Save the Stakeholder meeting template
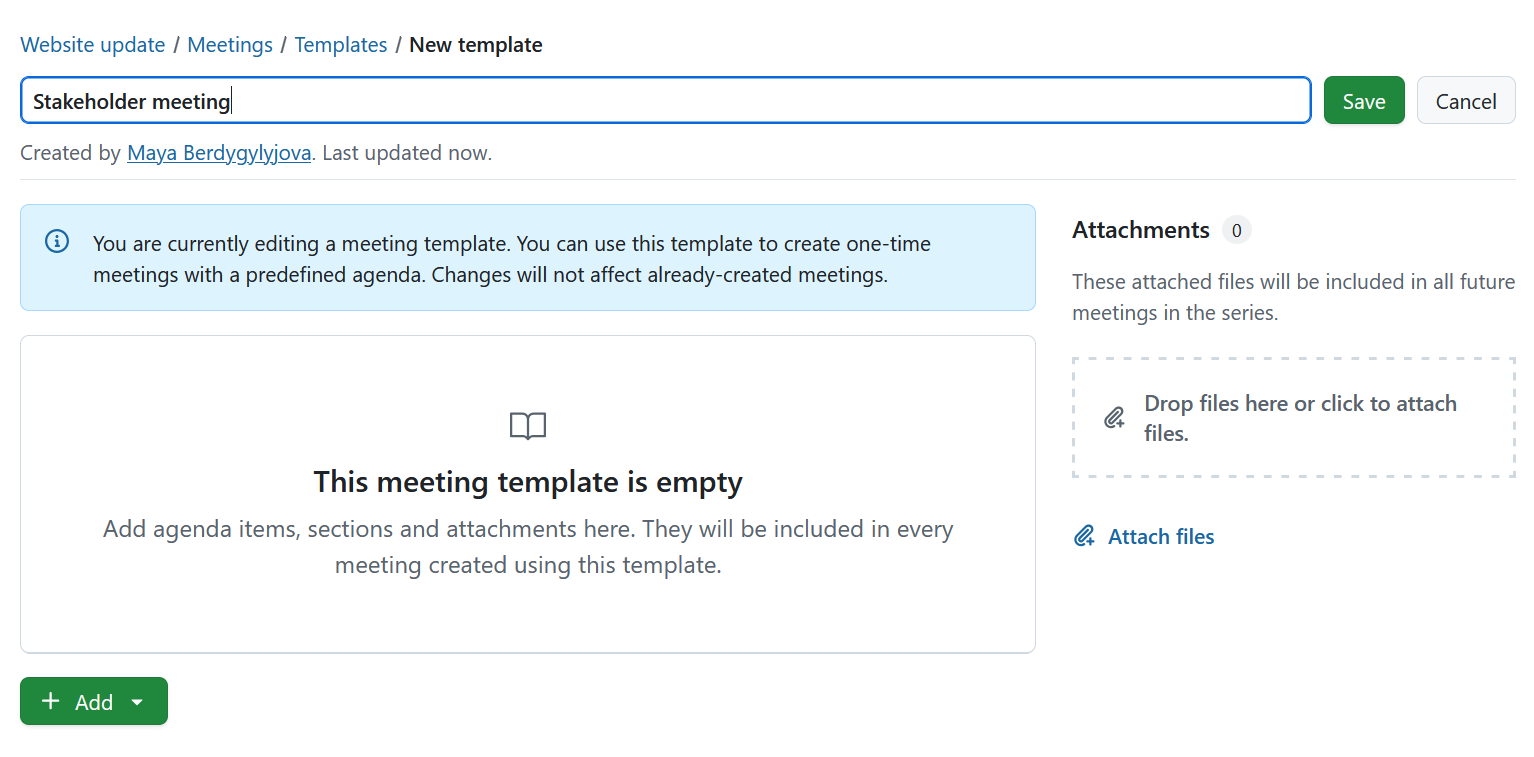Viewport: 1534px width, 757px height. pyautogui.click(x=1363, y=100)
